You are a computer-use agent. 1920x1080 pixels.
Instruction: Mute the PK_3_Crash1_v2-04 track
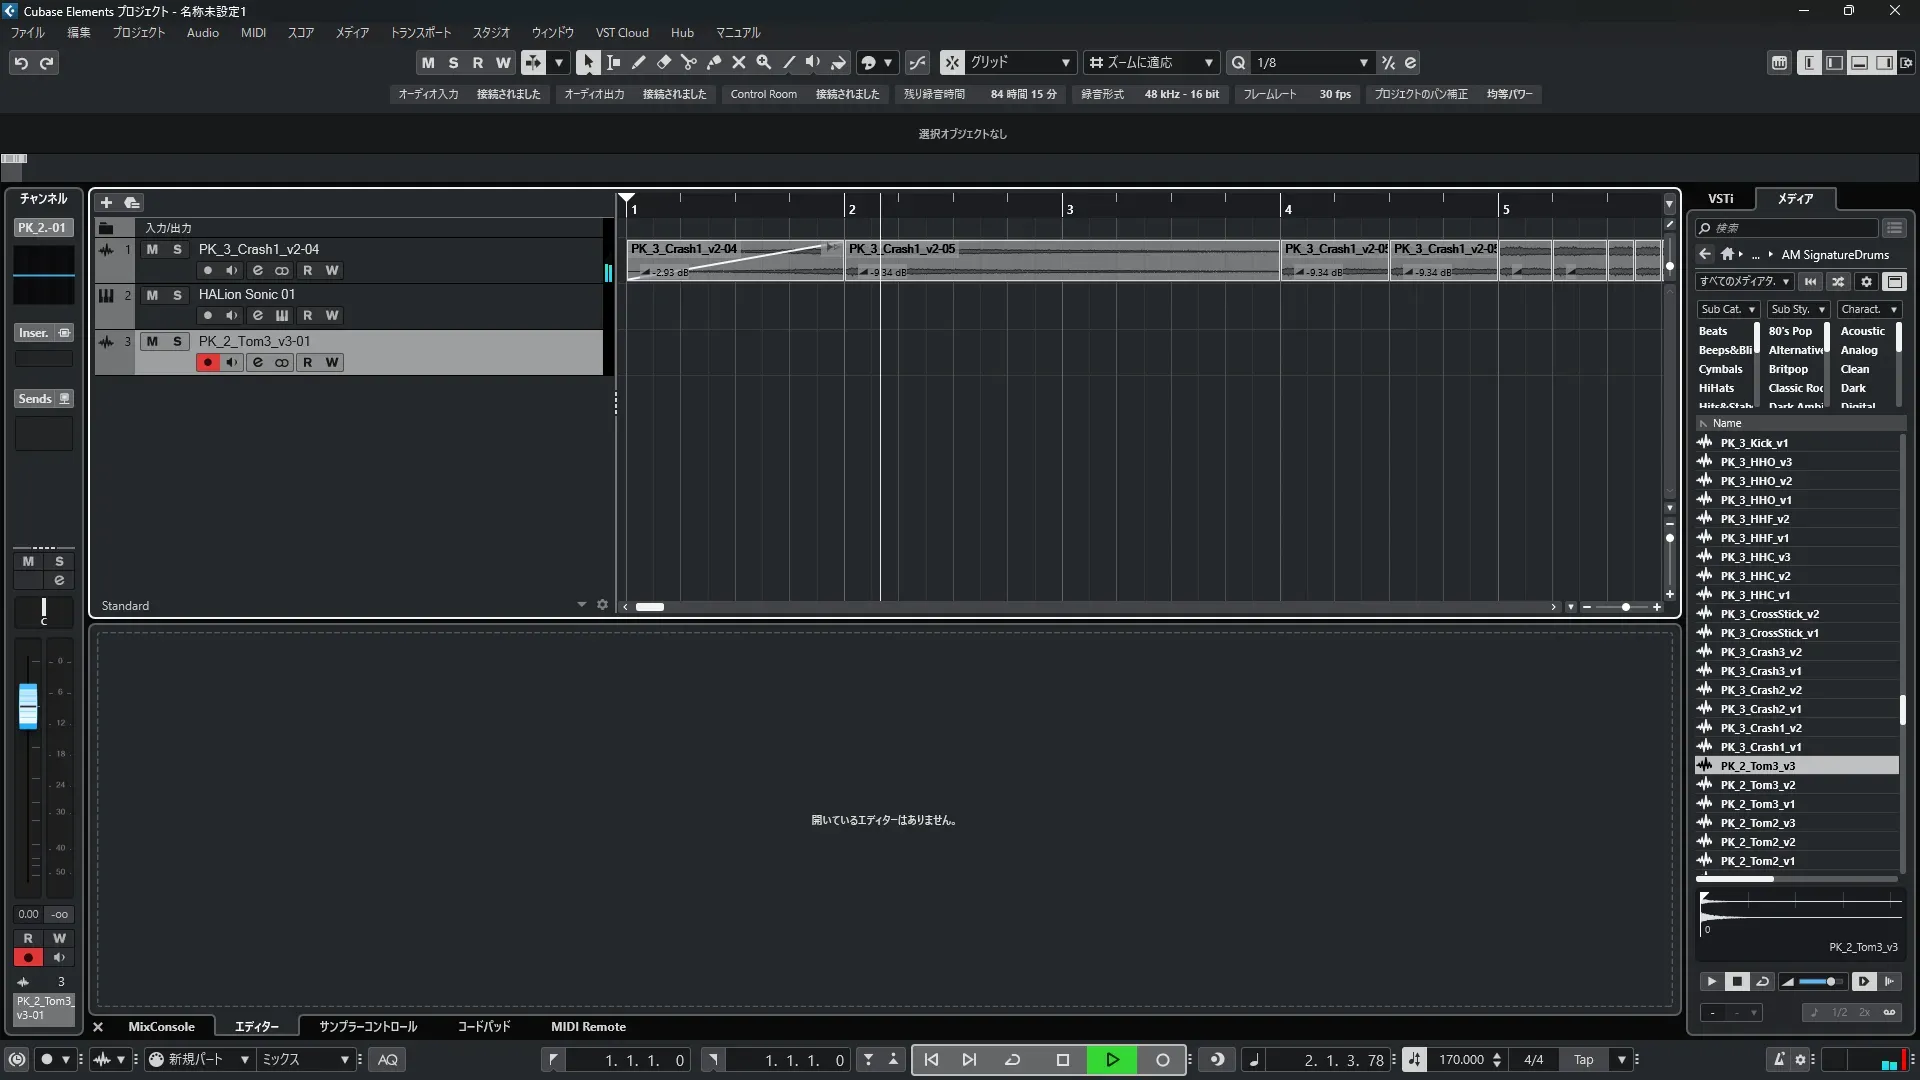point(152,249)
